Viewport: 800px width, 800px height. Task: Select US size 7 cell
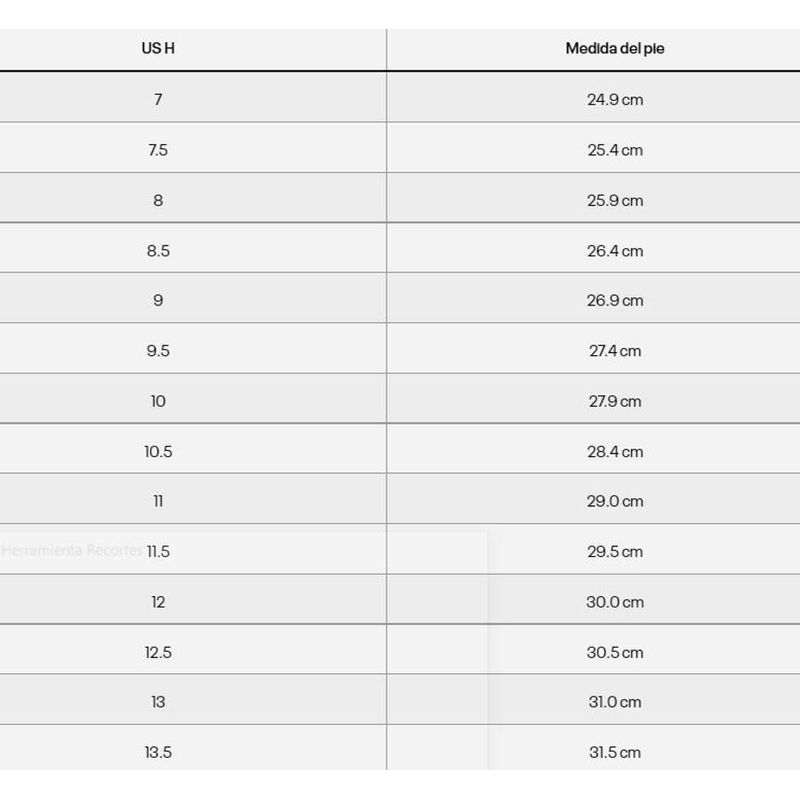pyautogui.click(x=158, y=99)
